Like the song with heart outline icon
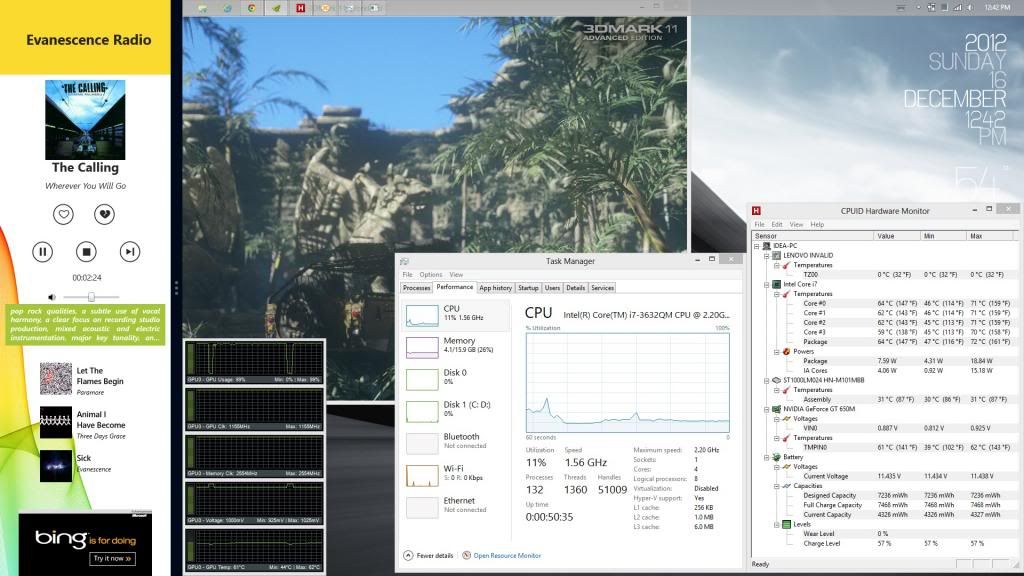This screenshot has height=576, width=1024. click(x=63, y=214)
